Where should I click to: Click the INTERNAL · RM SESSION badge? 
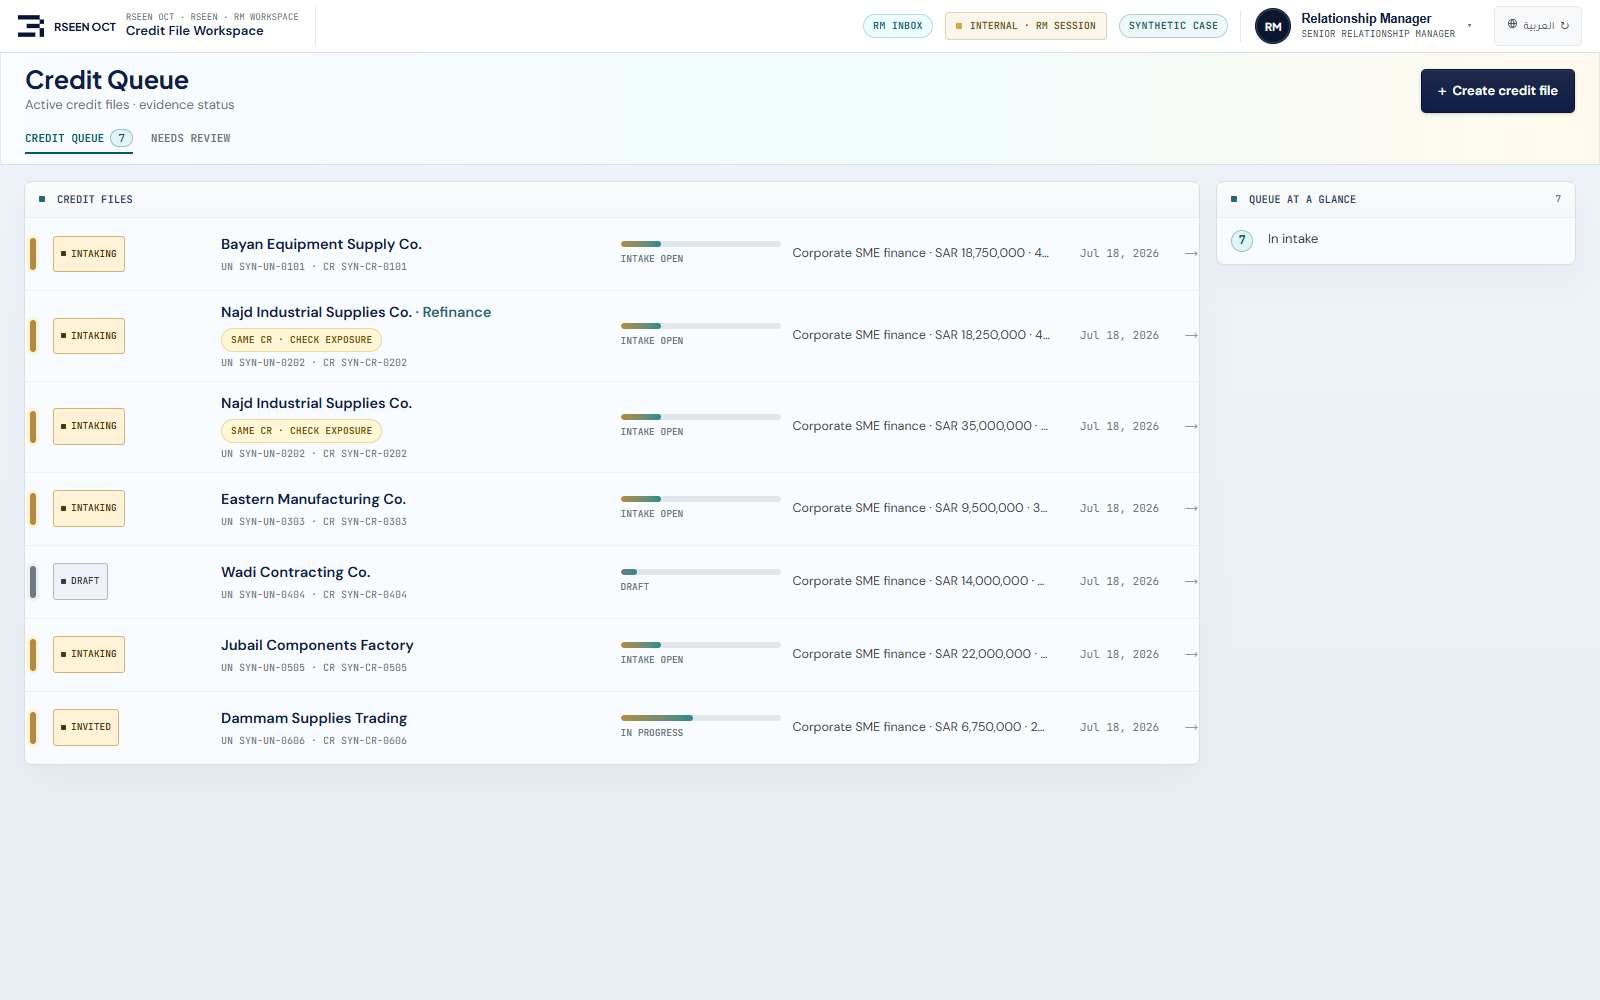[x=1025, y=26]
